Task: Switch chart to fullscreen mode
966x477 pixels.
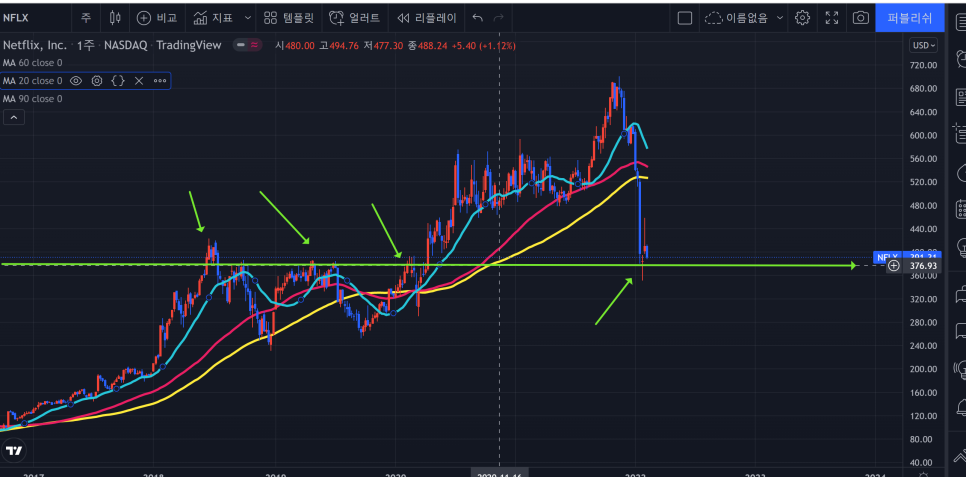Action: pyautogui.click(x=832, y=18)
